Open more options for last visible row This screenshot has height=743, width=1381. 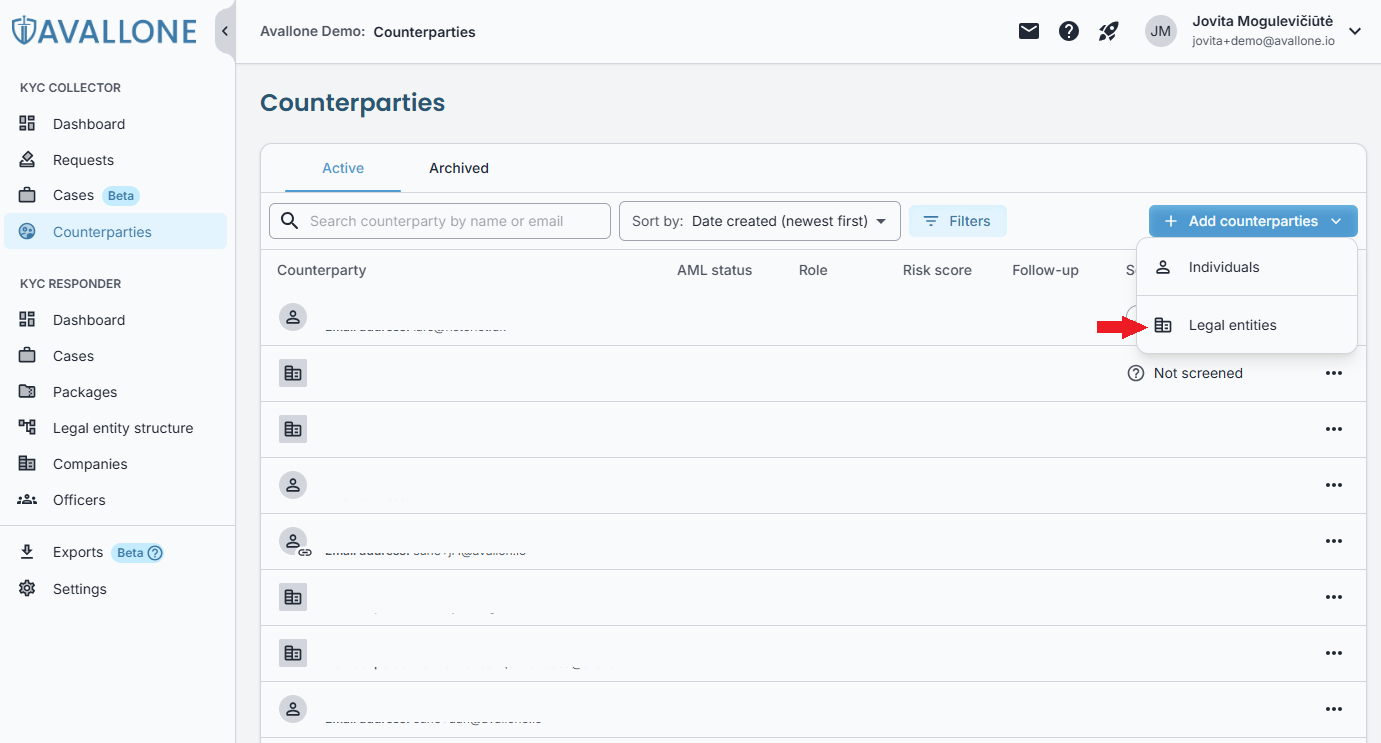point(1333,709)
